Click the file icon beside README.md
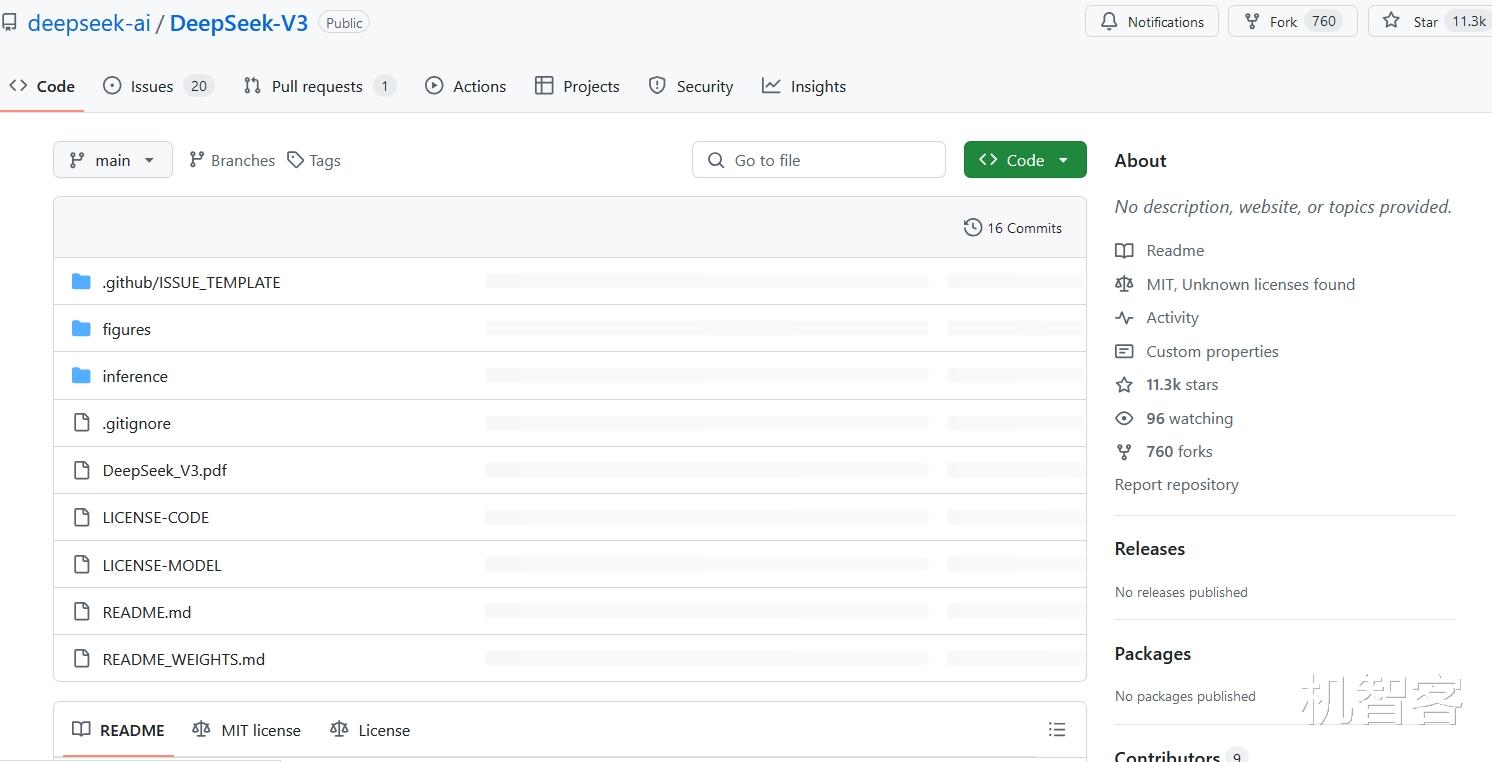1492x762 pixels. [82, 612]
